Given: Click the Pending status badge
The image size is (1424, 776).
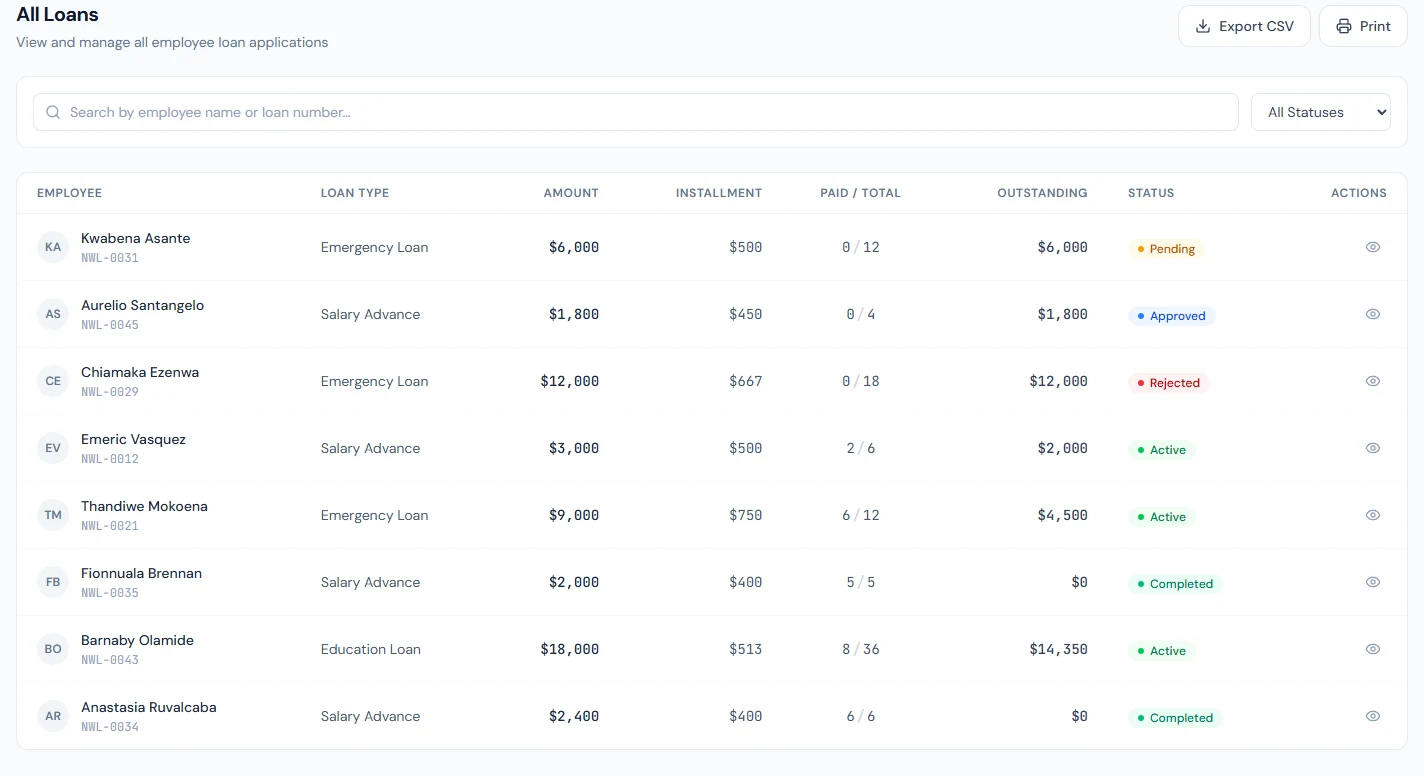Looking at the screenshot, I should coord(1165,249).
